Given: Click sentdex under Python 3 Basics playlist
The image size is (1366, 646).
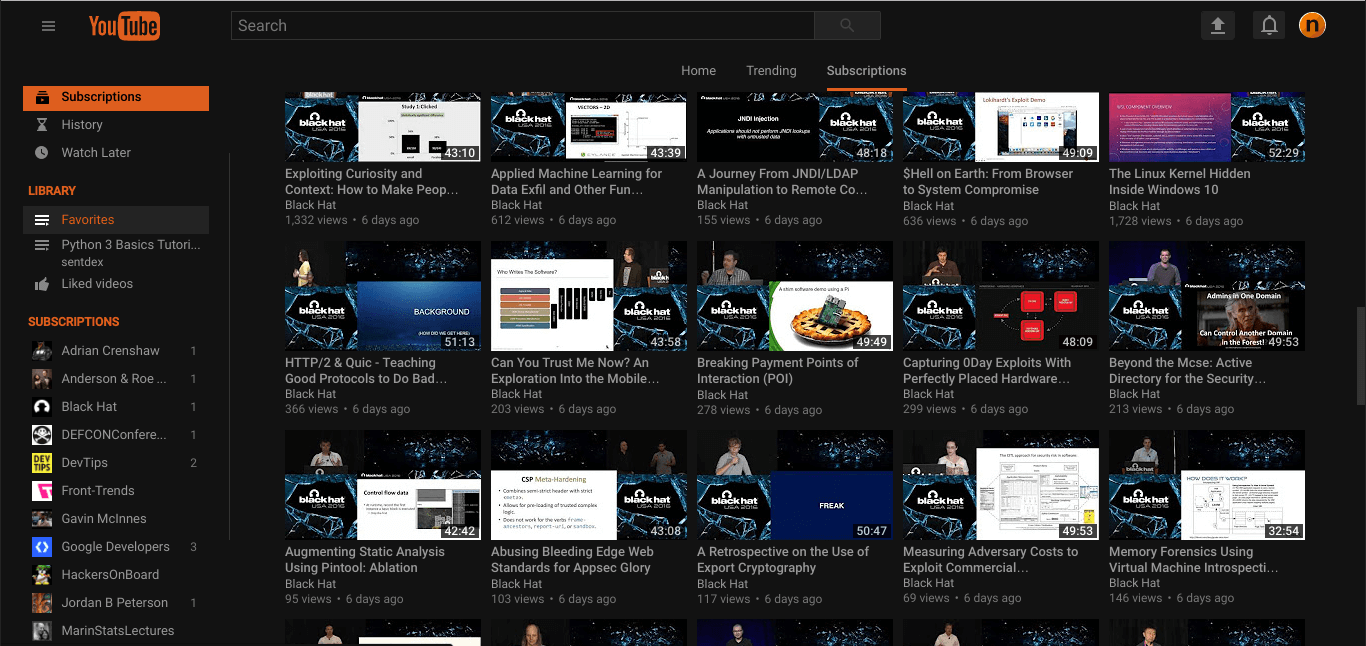Looking at the screenshot, I should pyautogui.click(x=82, y=261).
